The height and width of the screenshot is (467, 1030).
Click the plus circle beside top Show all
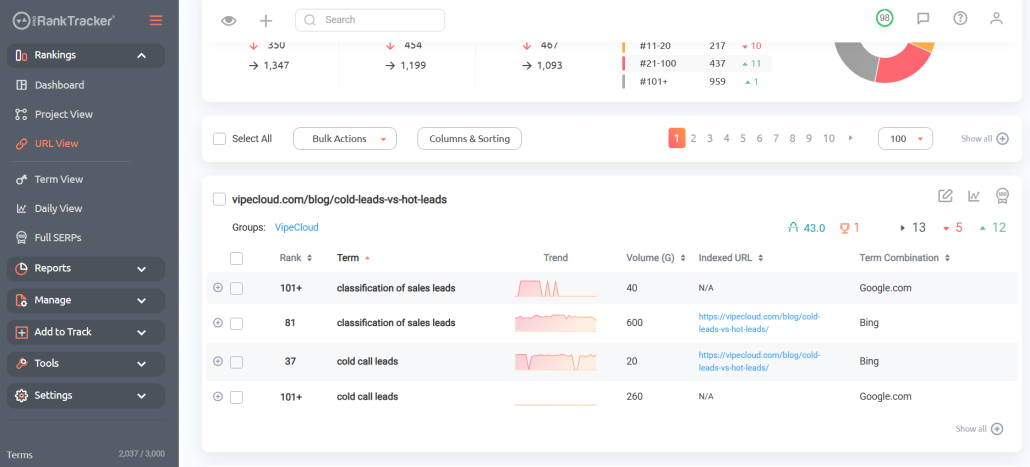(x=1002, y=139)
